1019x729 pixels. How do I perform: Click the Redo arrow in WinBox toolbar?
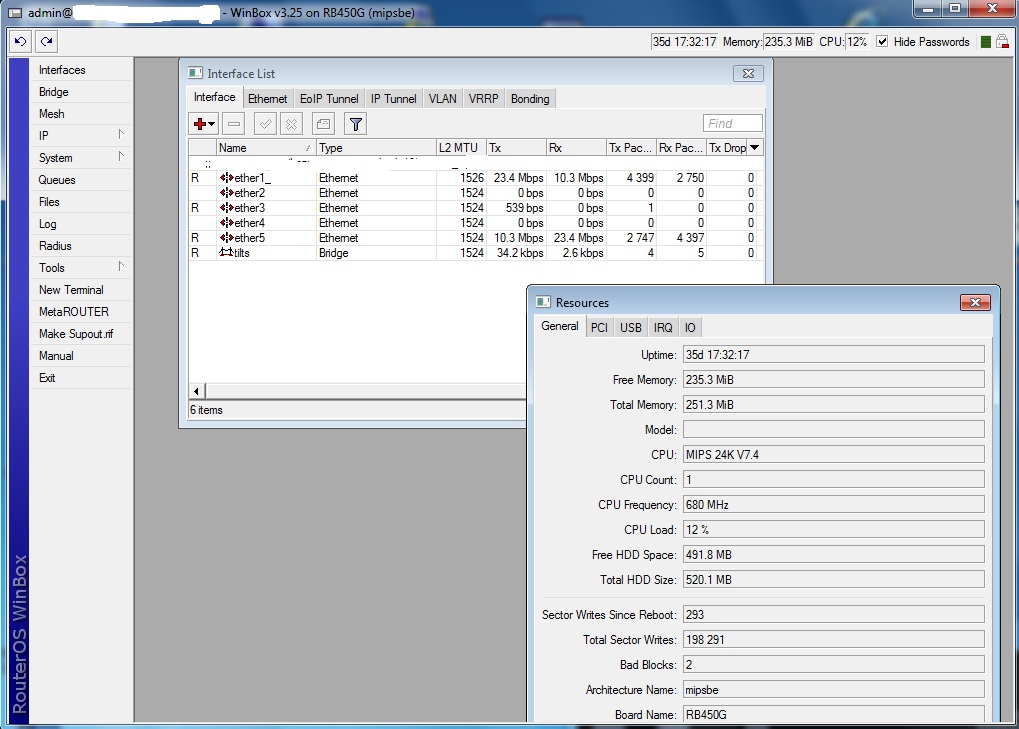pos(46,42)
